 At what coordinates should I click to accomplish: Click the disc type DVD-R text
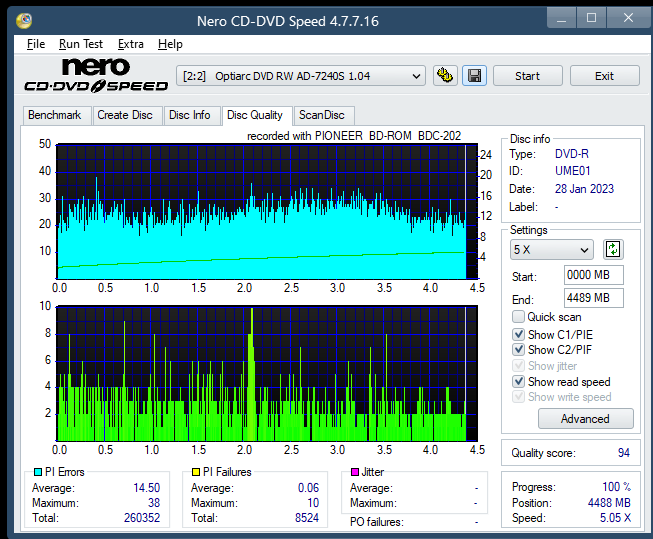[572, 154]
